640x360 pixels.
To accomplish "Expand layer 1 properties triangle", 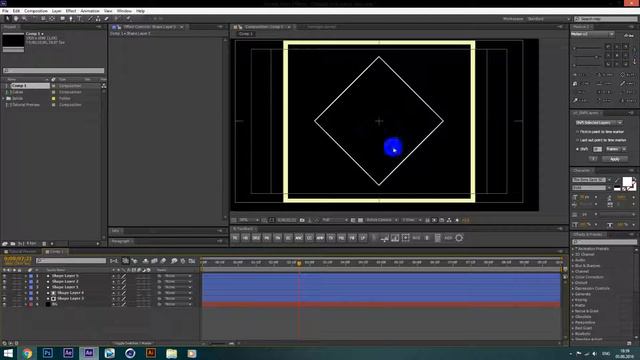I will pos(25,276).
